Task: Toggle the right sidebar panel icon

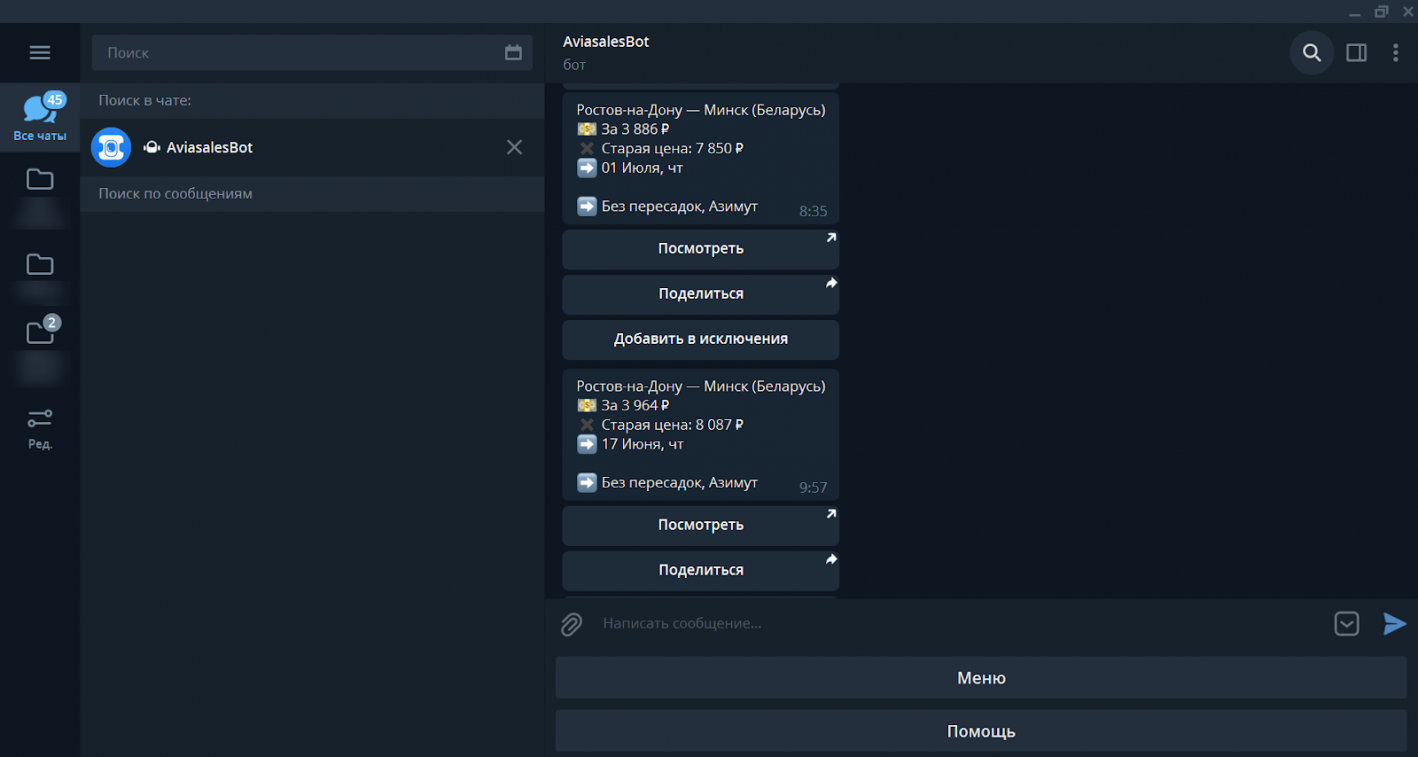Action: tap(1356, 53)
